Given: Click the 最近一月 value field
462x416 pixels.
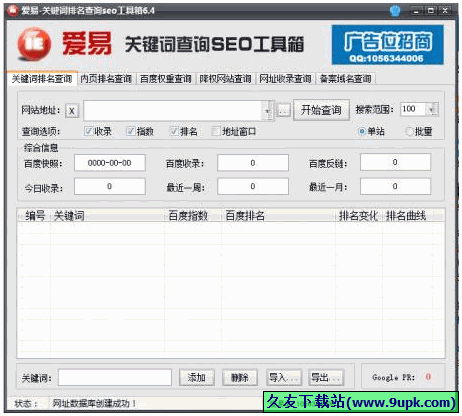Looking at the screenshot, I should 395,186.
